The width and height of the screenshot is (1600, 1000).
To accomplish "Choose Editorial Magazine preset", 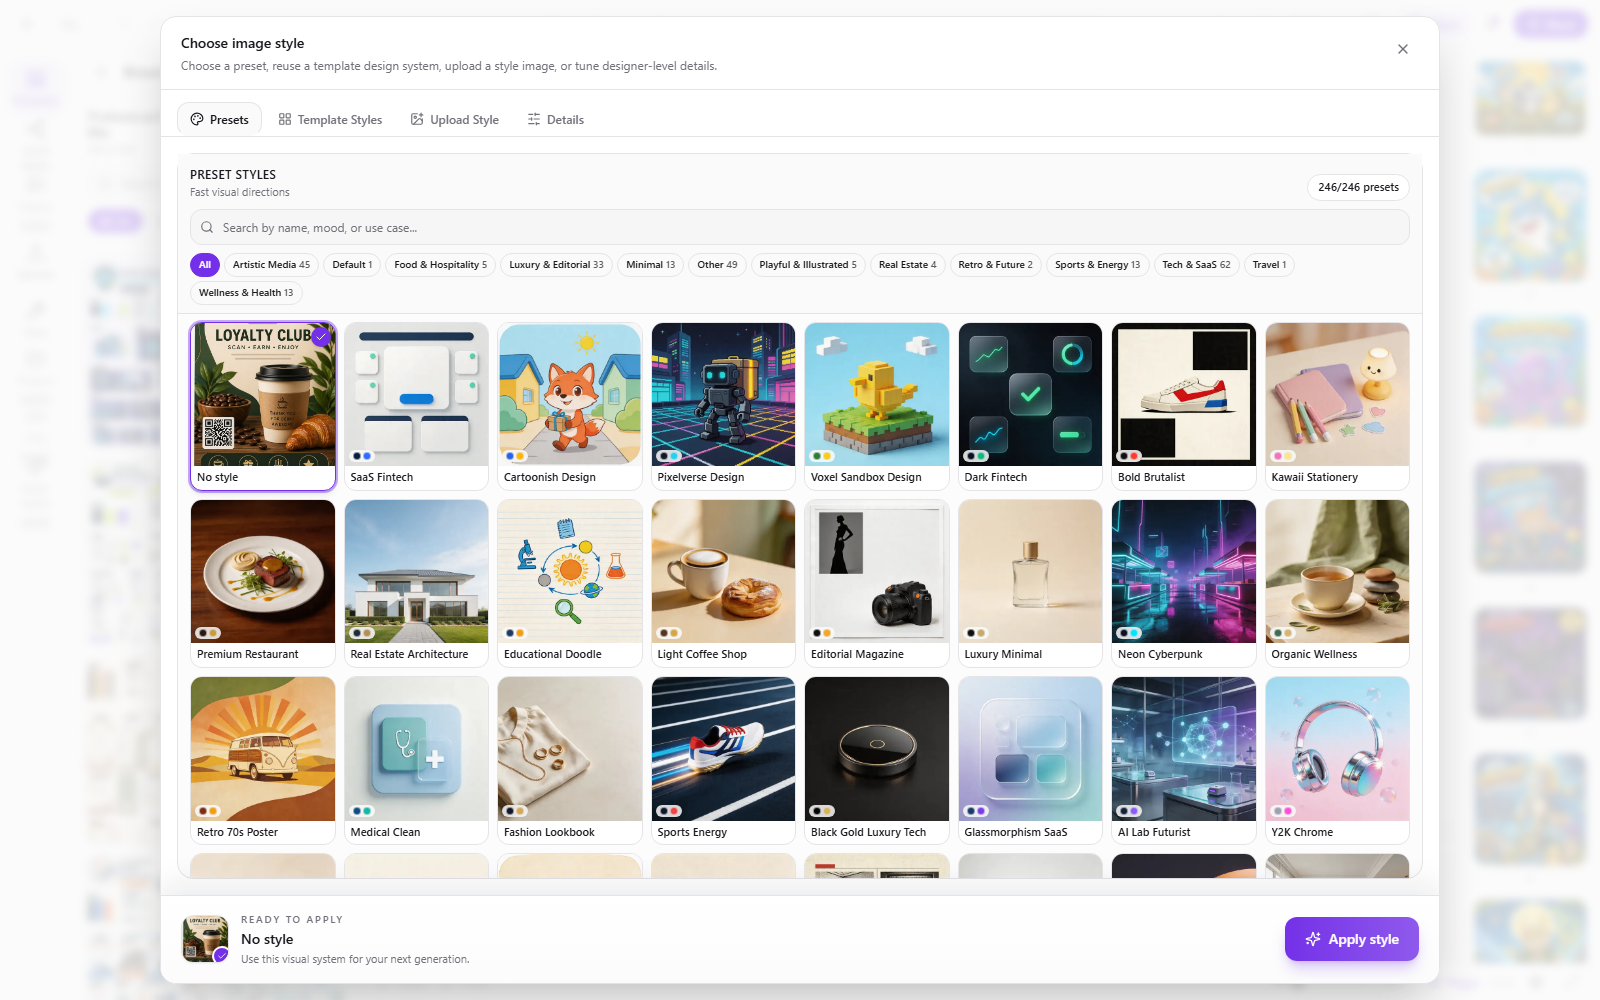I will [x=877, y=583].
